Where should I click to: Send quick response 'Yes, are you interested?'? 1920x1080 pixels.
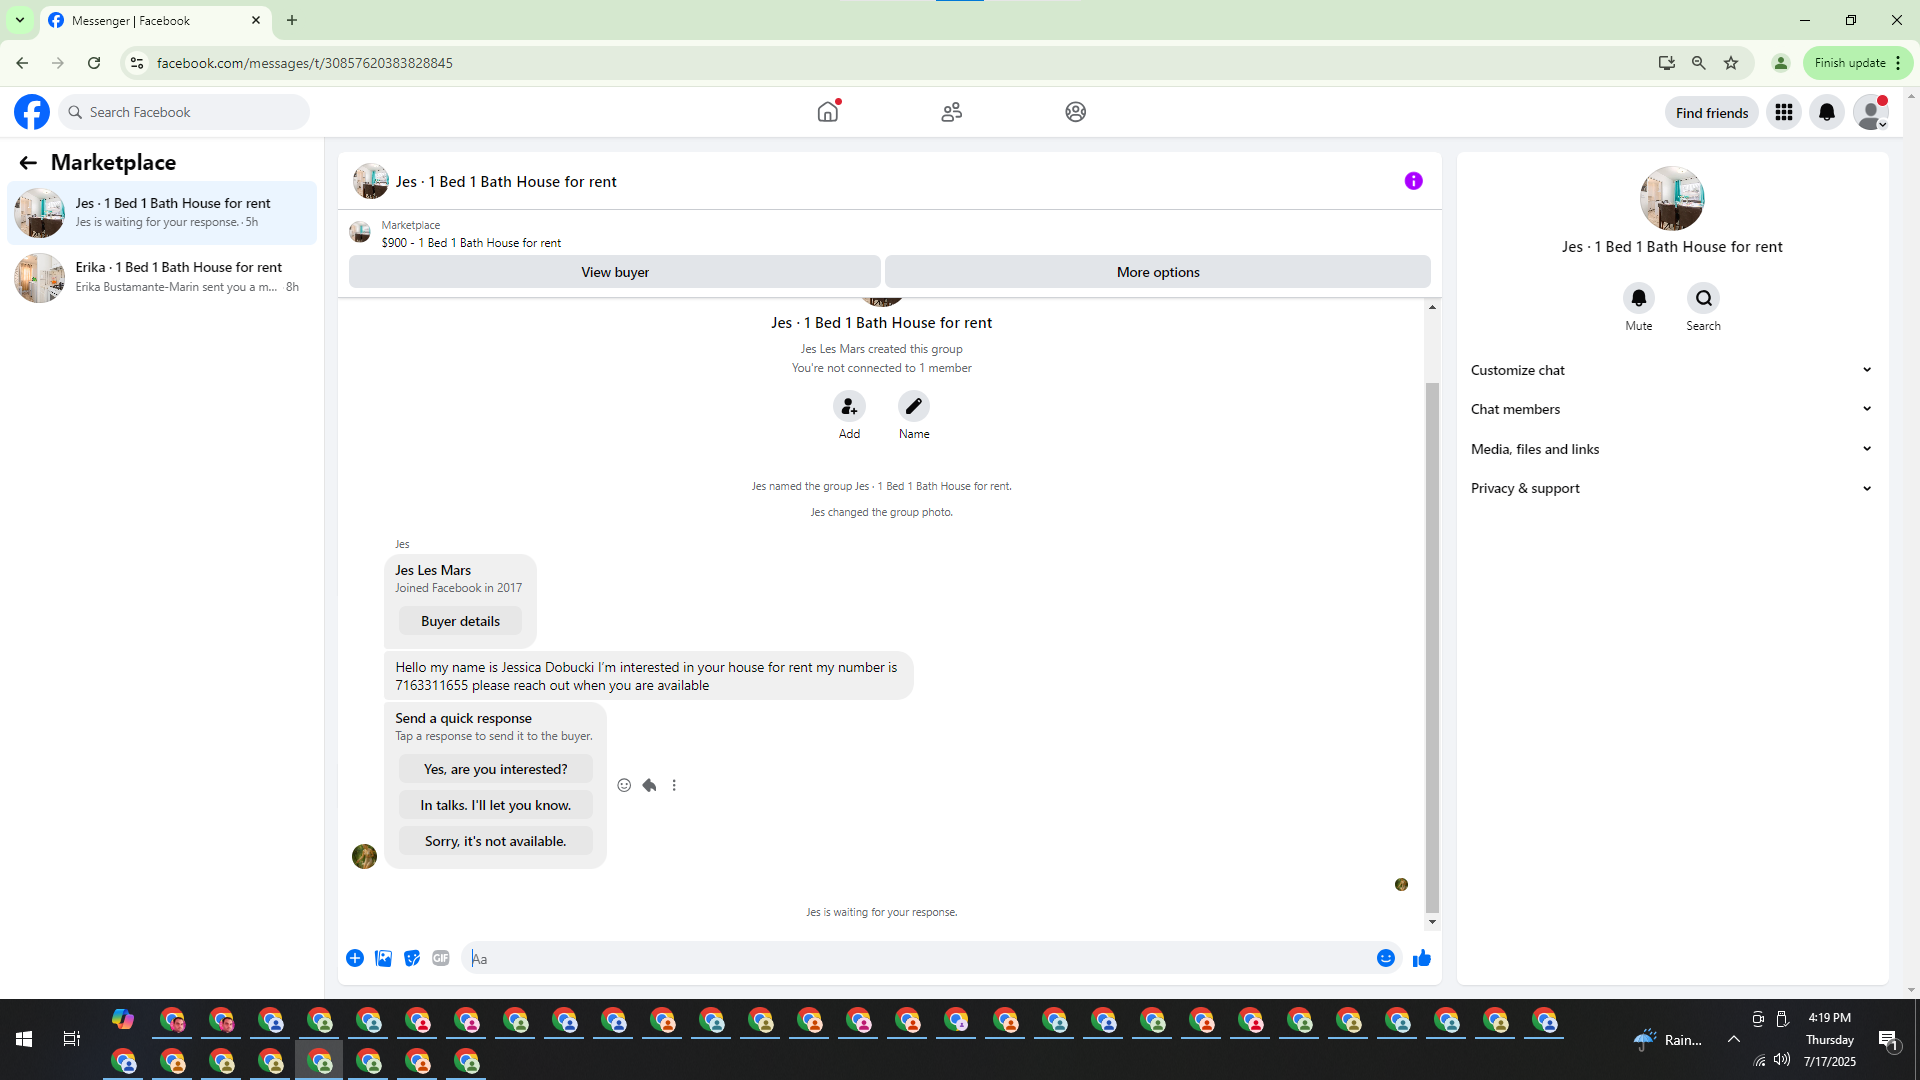(495, 769)
